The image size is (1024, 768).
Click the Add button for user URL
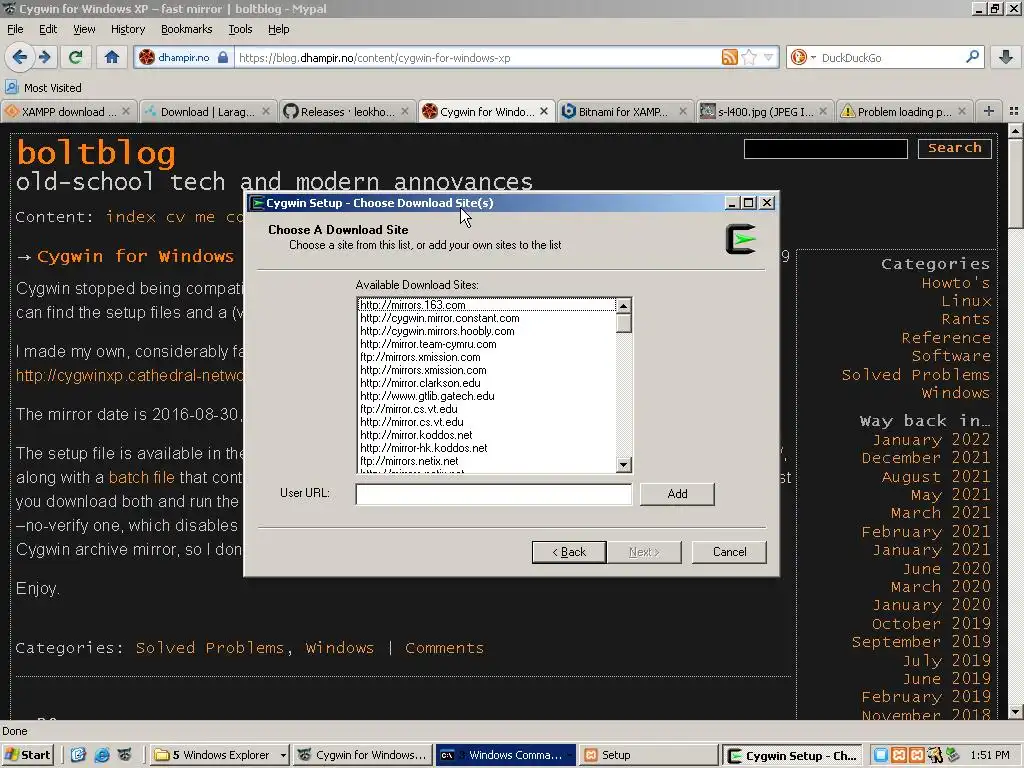pyautogui.click(x=677, y=494)
